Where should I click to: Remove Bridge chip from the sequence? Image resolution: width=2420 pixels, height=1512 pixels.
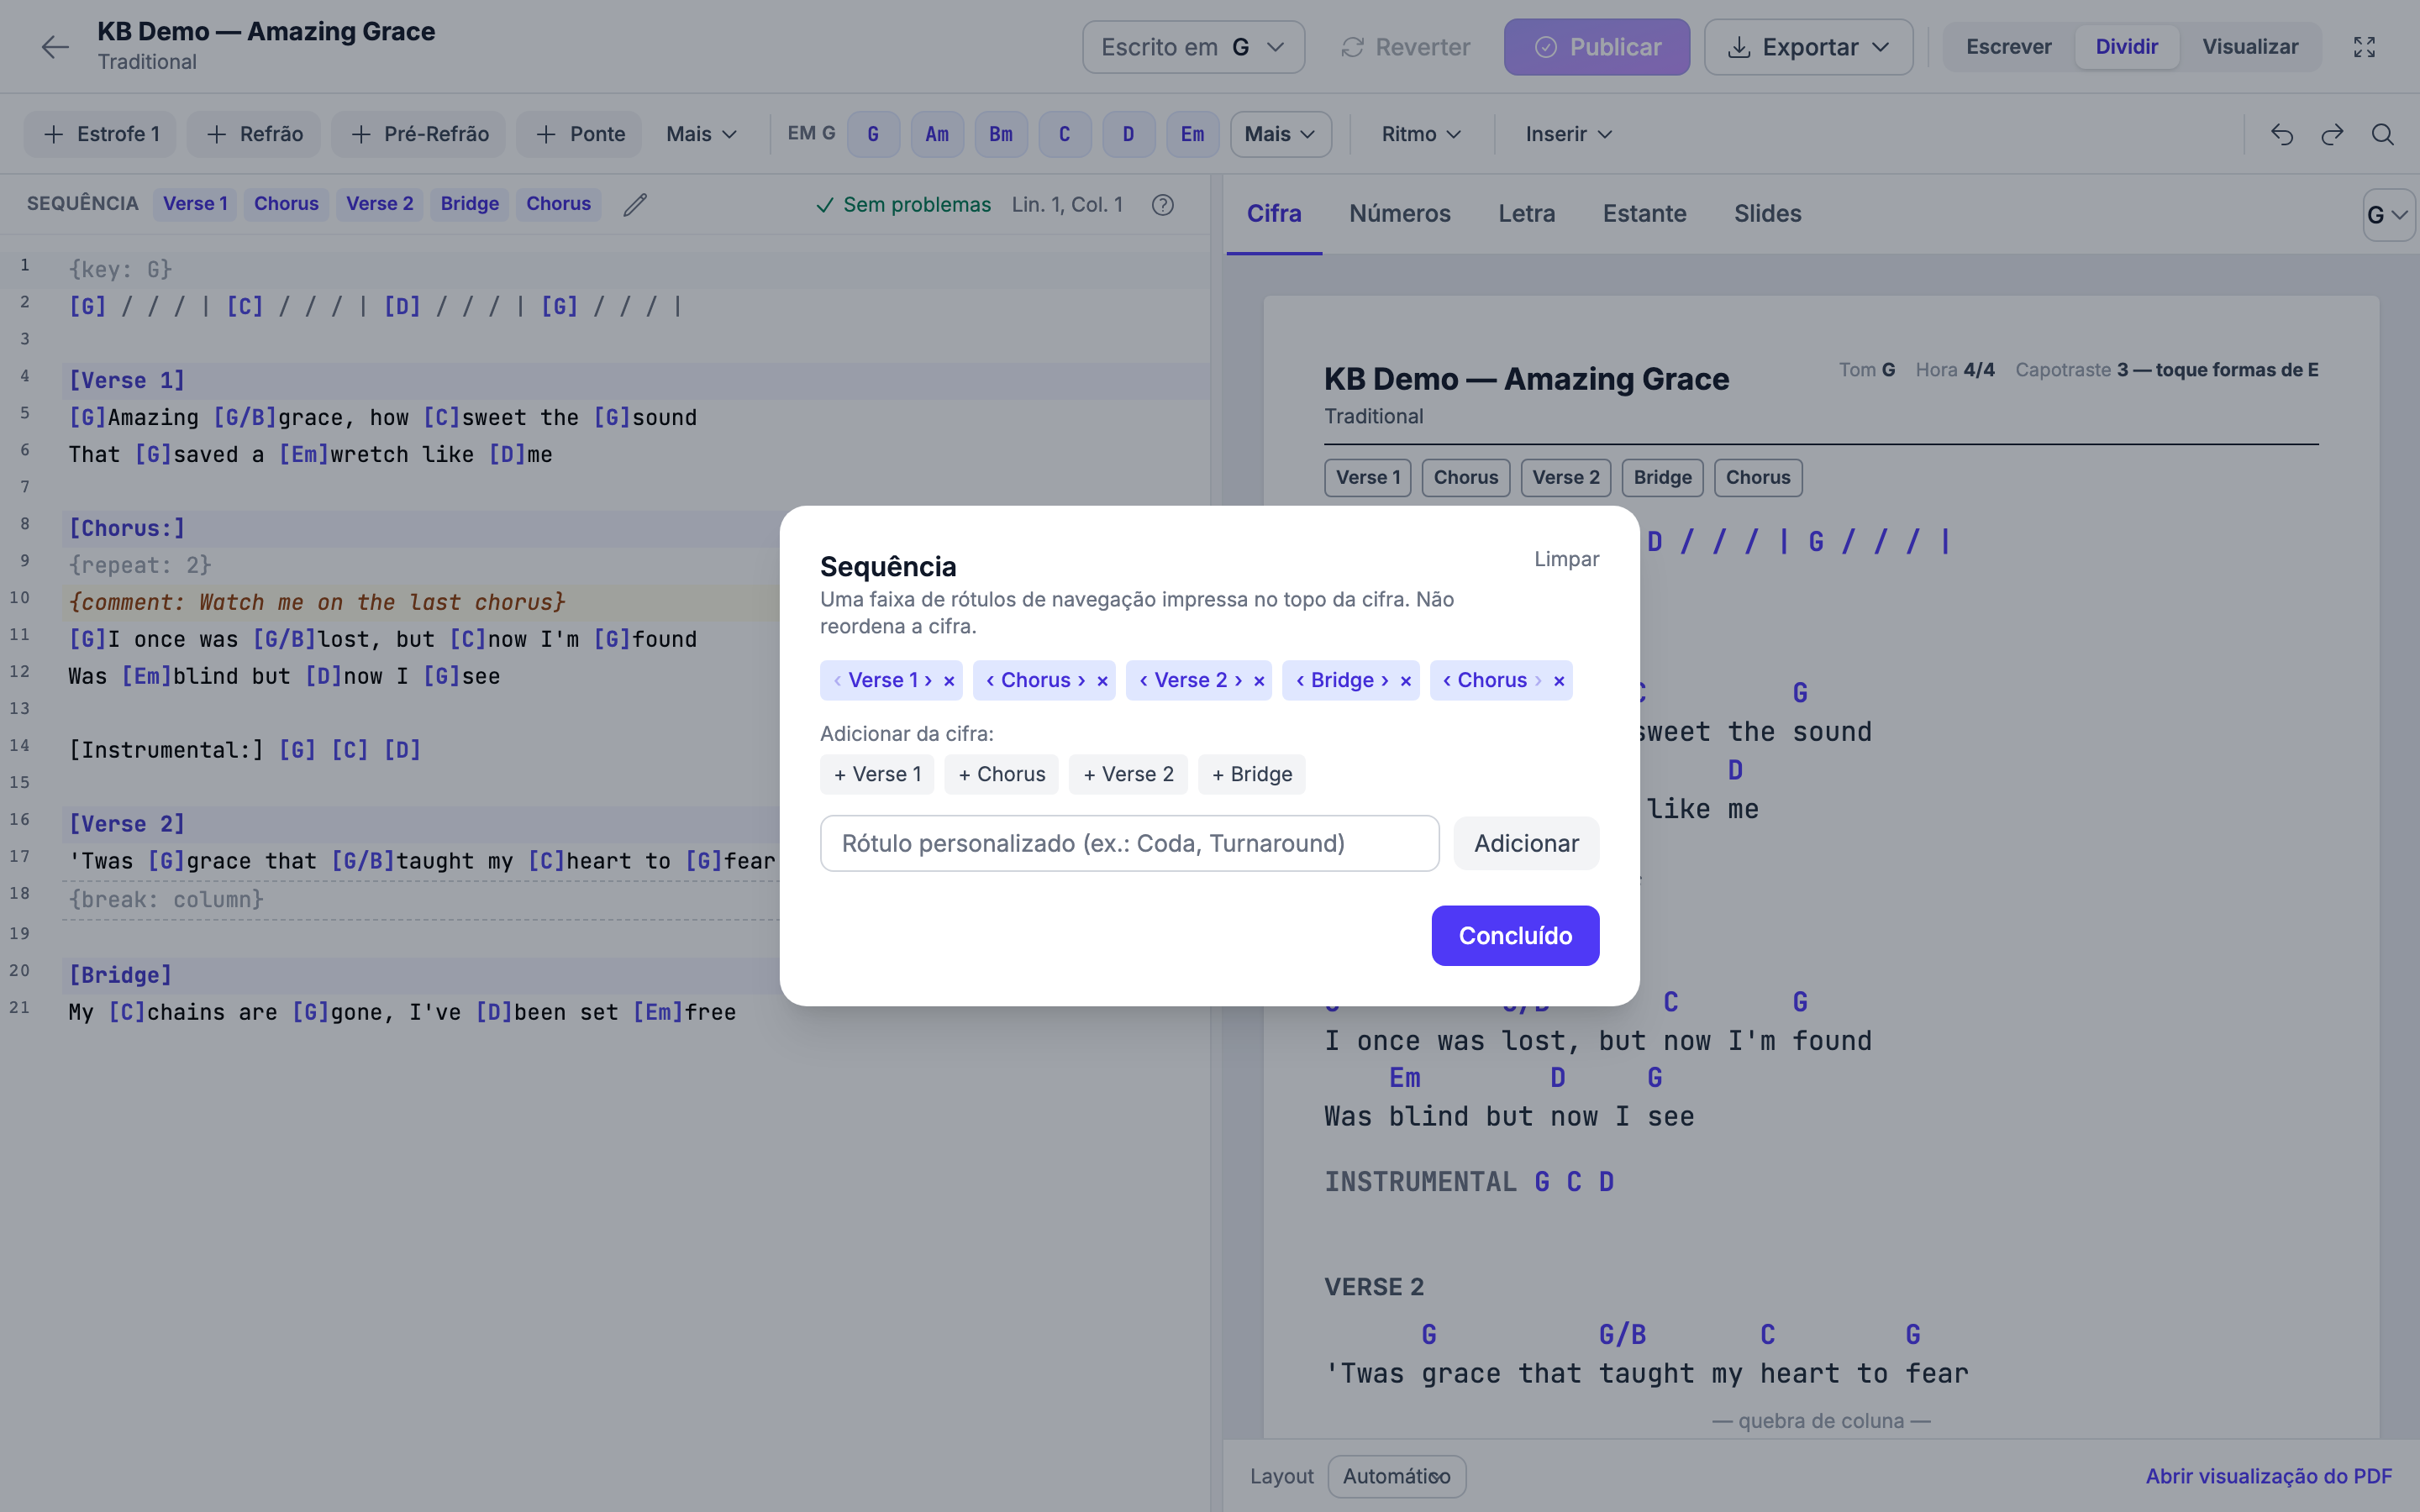tap(1405, 681)
